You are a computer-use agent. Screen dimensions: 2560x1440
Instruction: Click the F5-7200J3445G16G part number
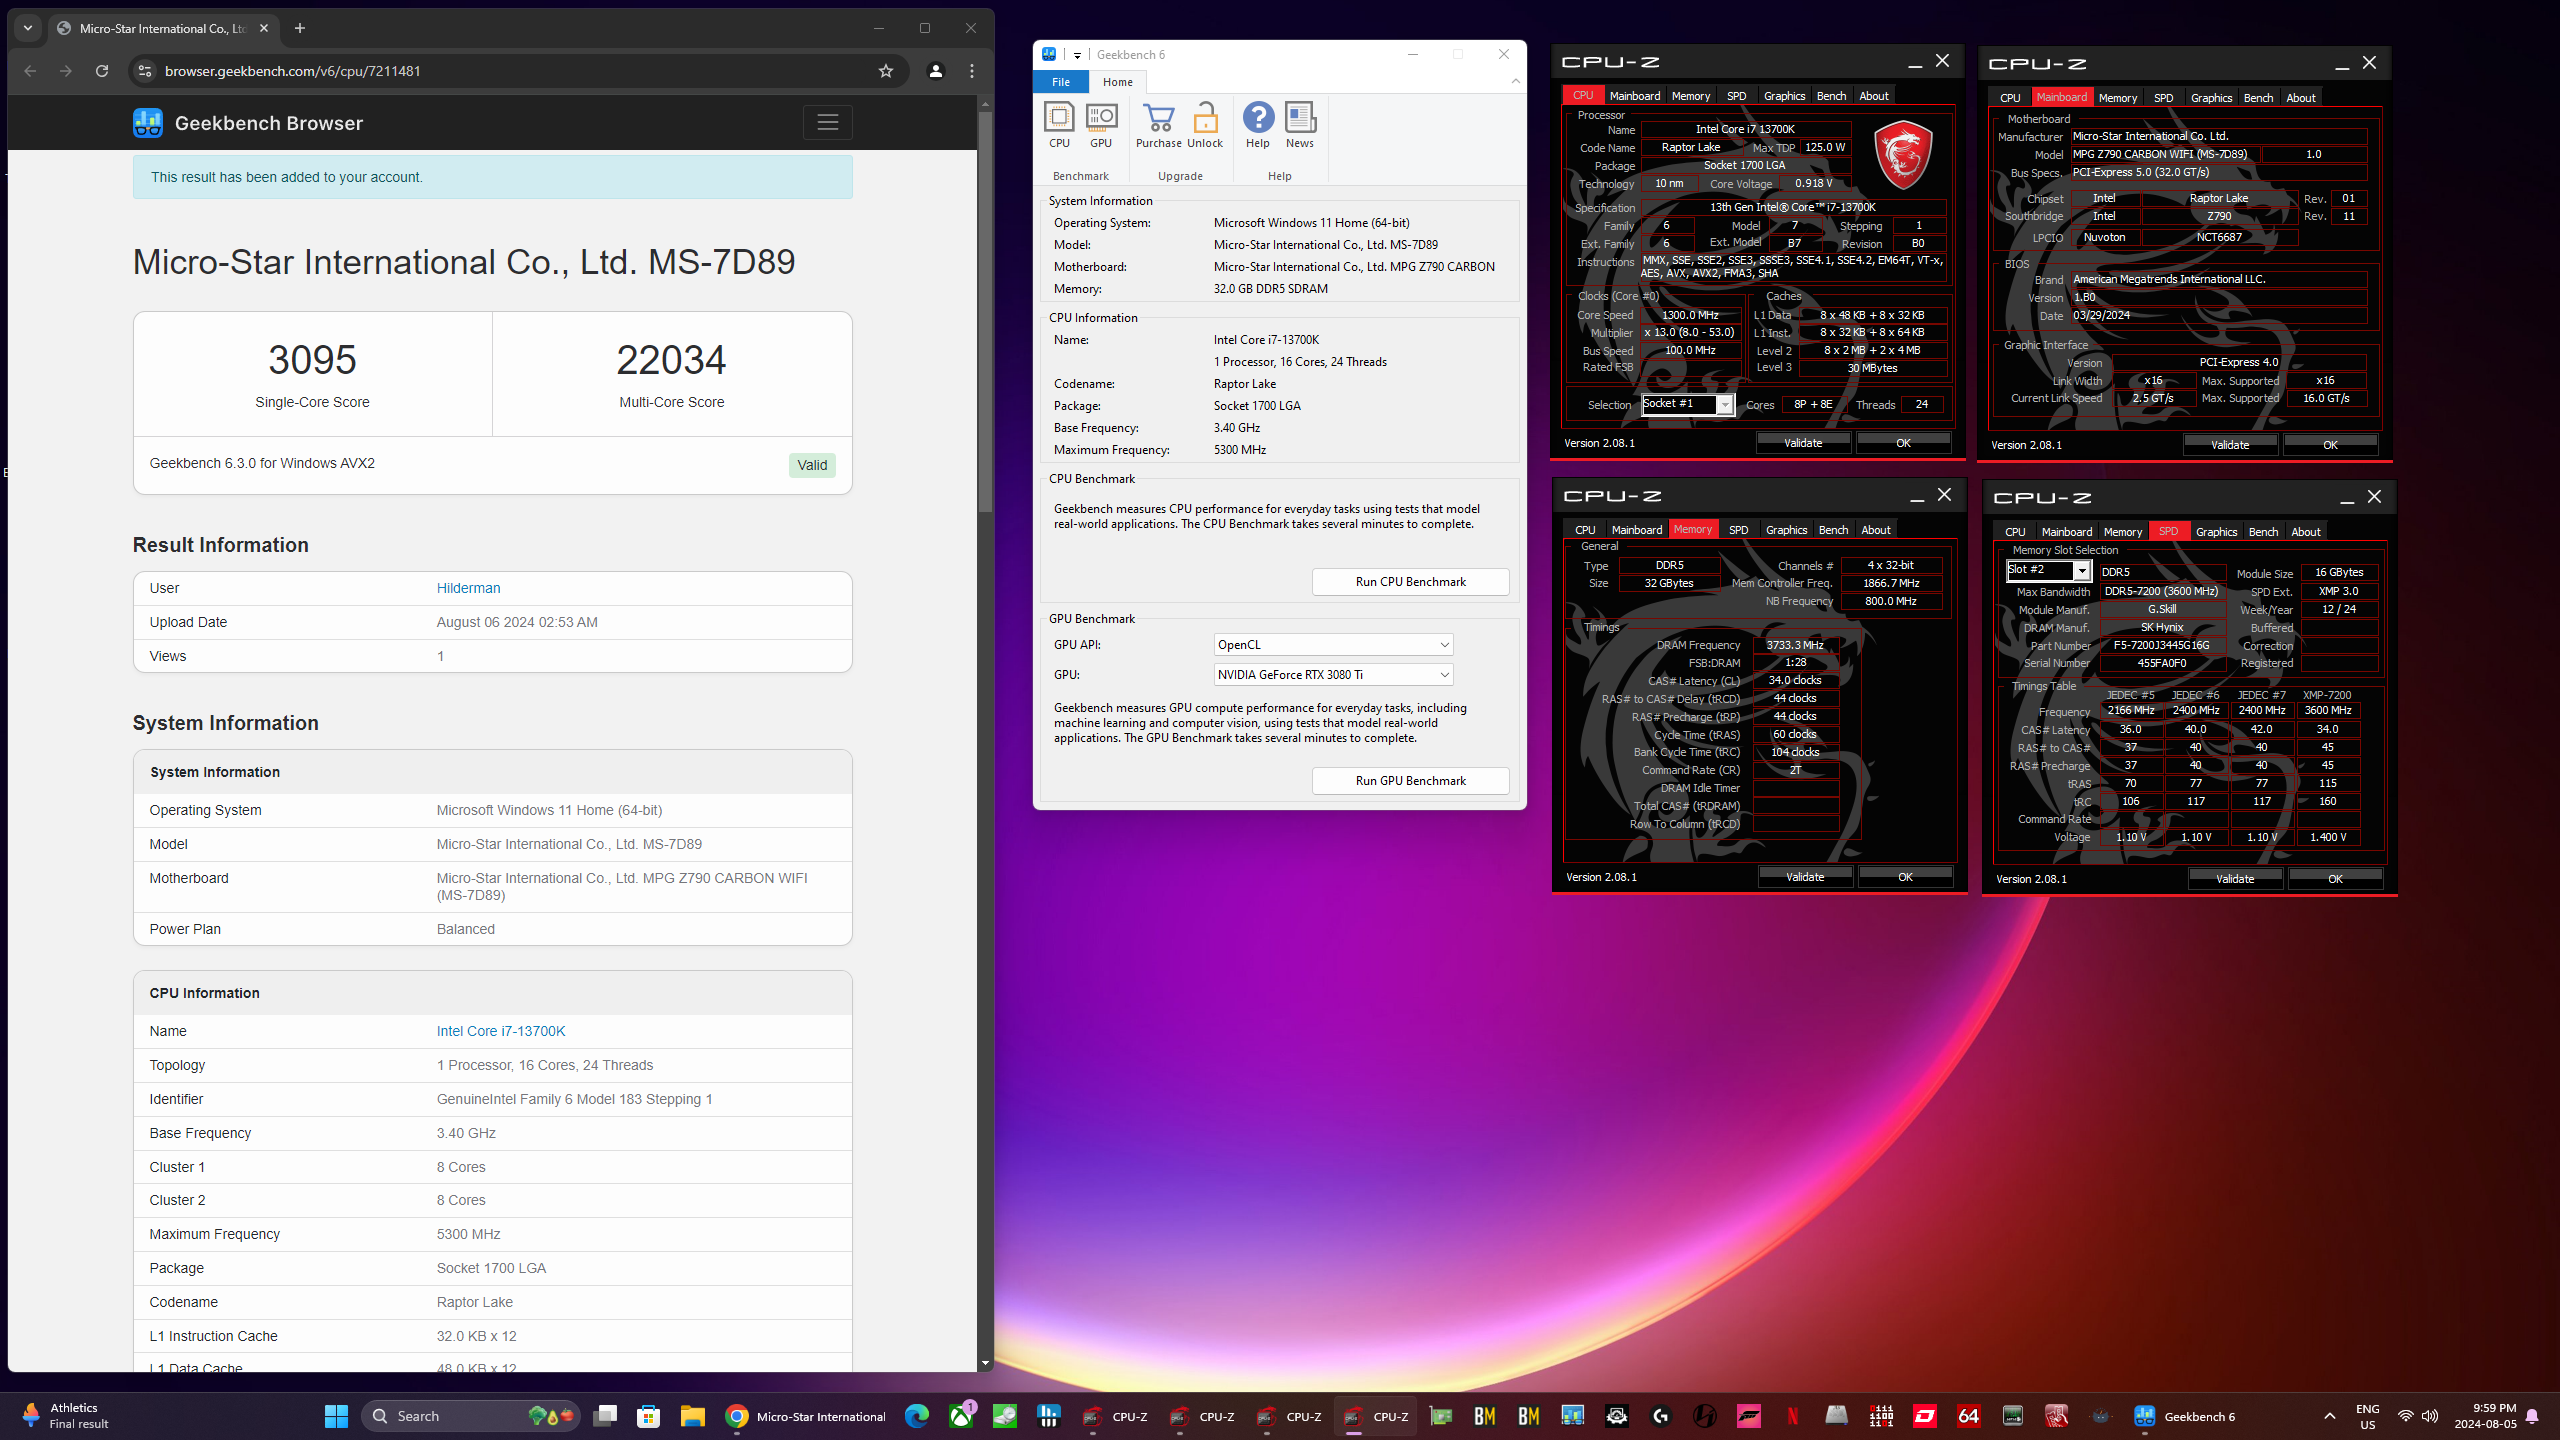[x=2161, y=645]
